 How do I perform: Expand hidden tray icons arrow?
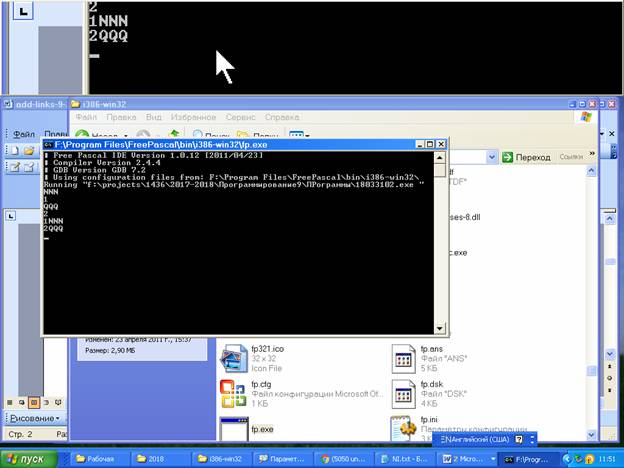567,460
